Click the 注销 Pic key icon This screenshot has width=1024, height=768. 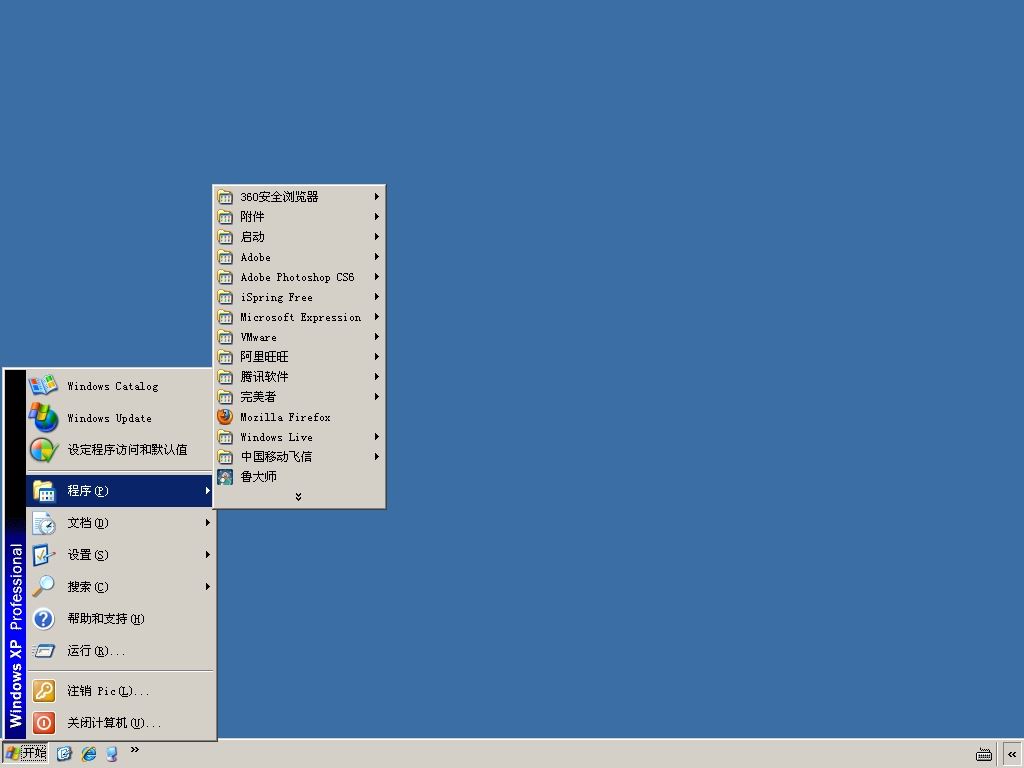(x=44, y=690)
